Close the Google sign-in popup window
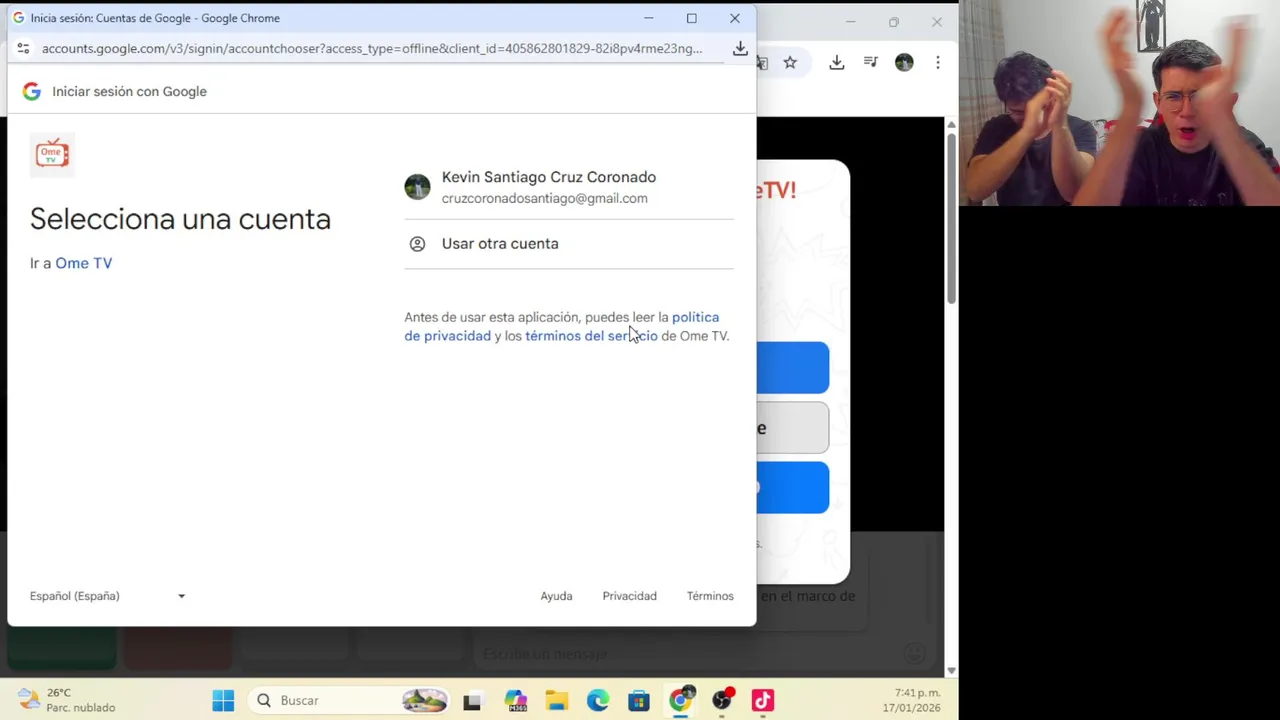 pos(735,18)
